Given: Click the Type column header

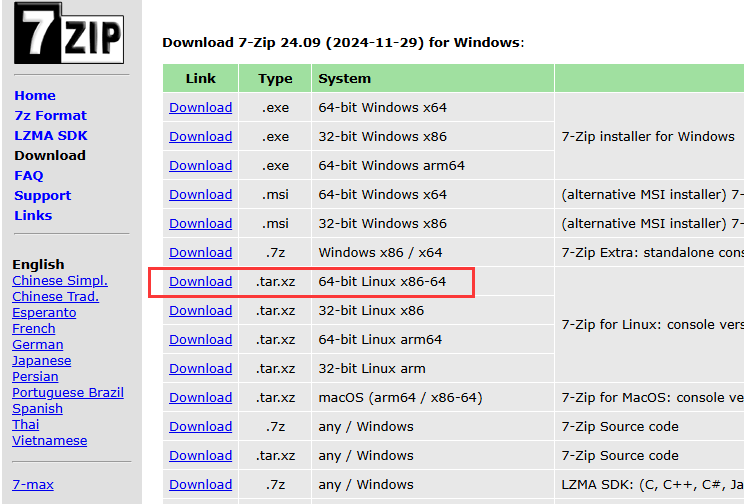Looking at the screenshot, I should 275,78.
